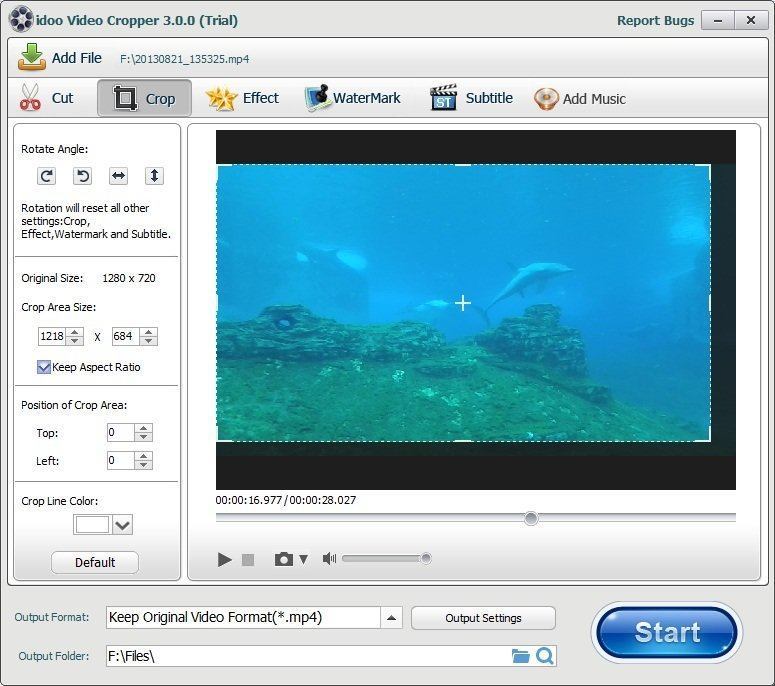
Task: Click the Add File label
Action: point(77,58)
